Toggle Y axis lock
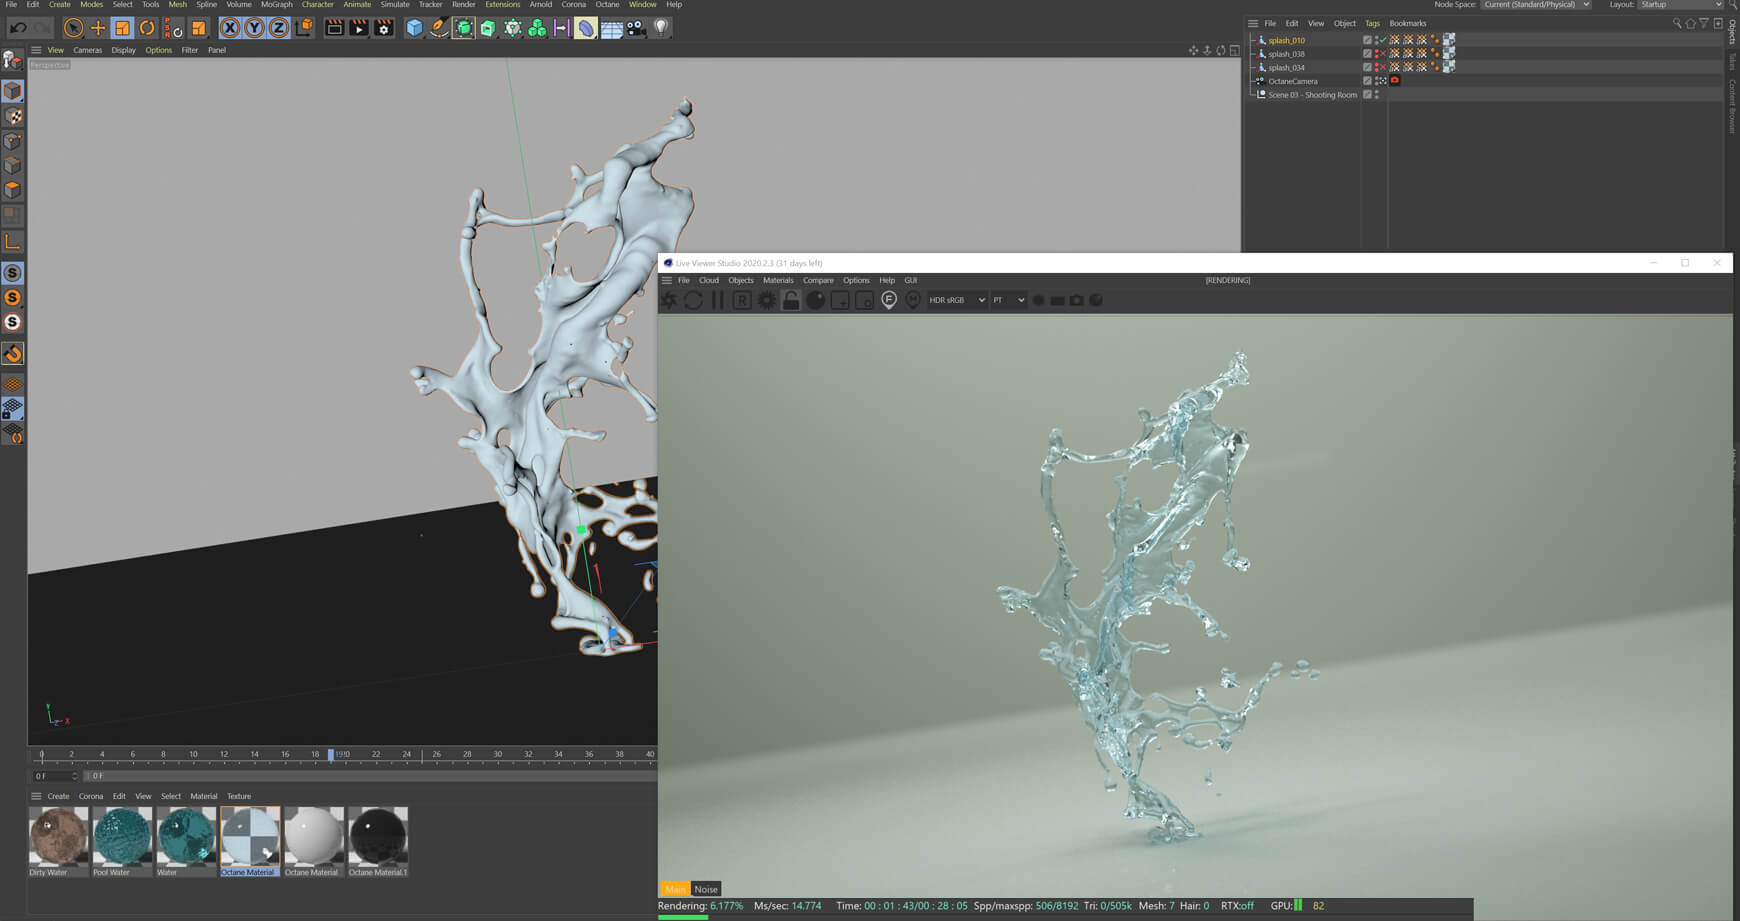1740x921 pixels. [255, 28]
